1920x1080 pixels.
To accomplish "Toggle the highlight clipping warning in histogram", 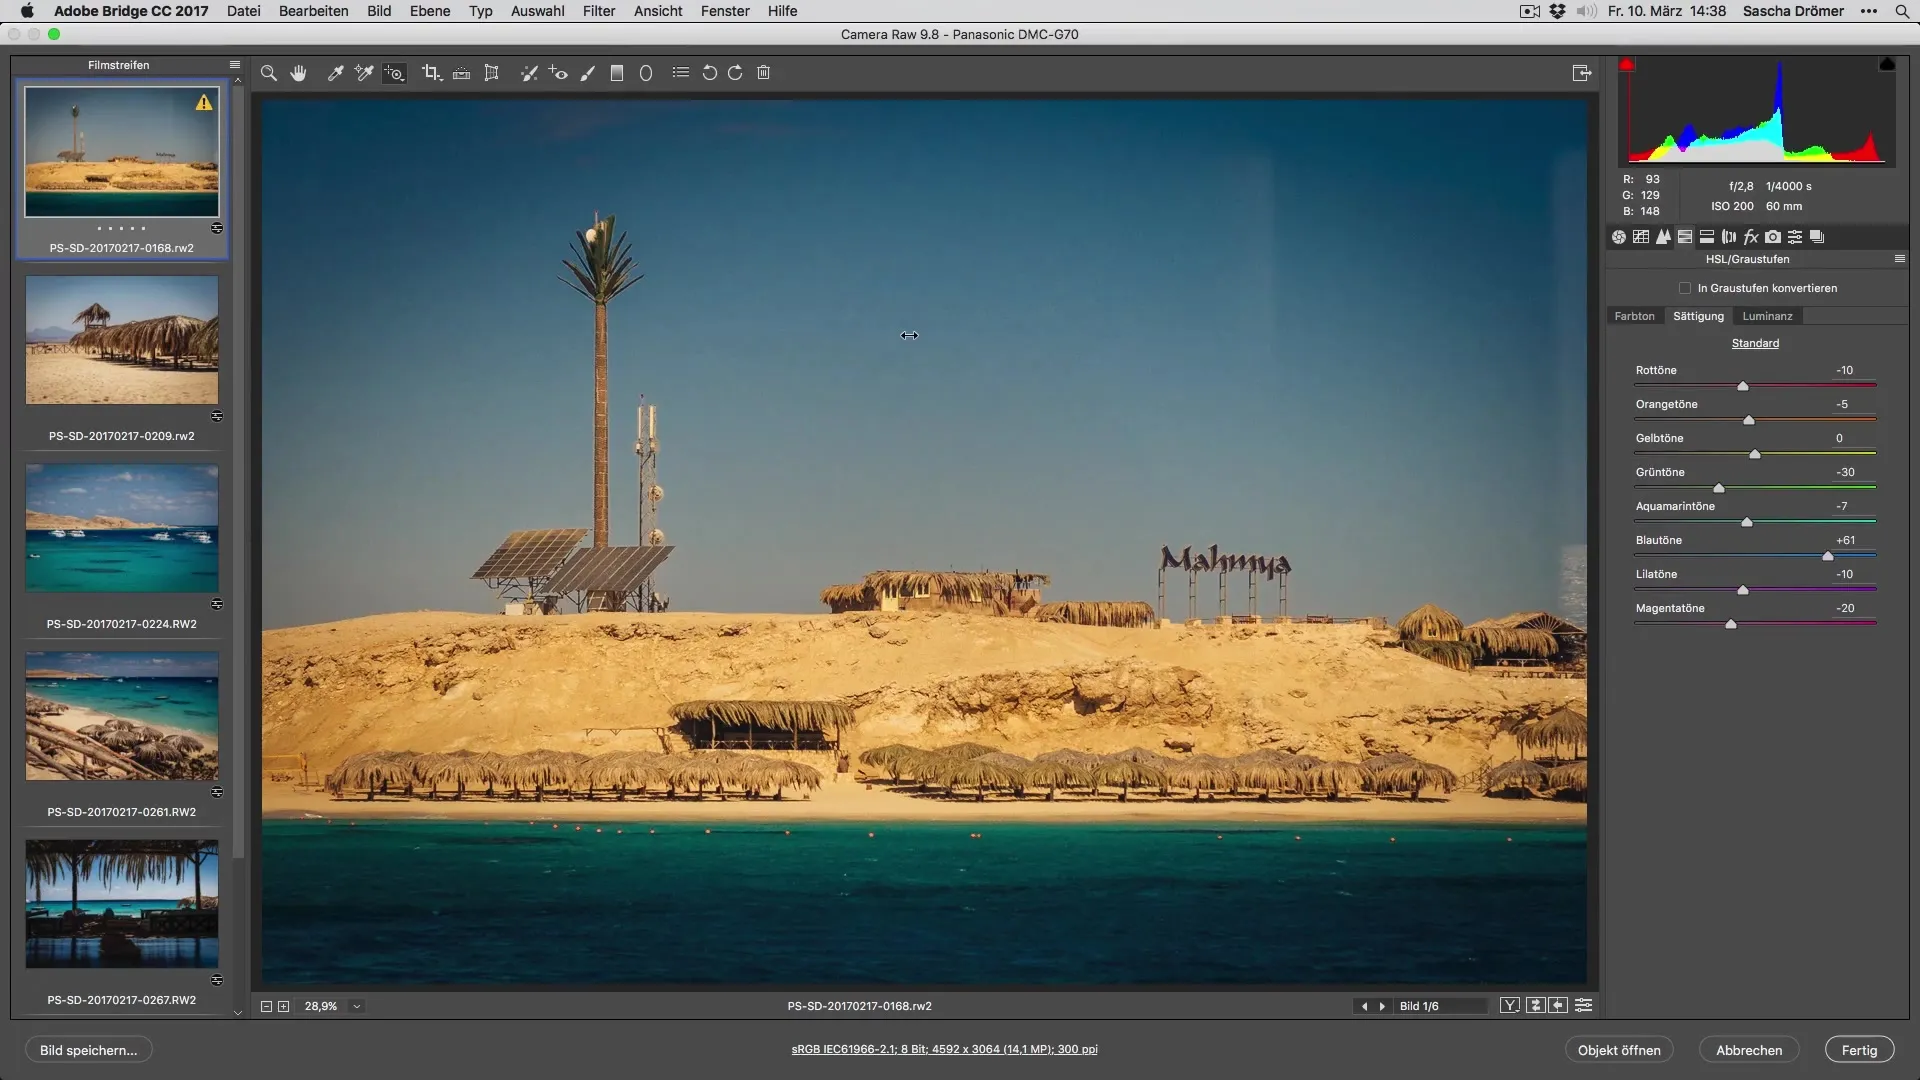I will 1887,65.
